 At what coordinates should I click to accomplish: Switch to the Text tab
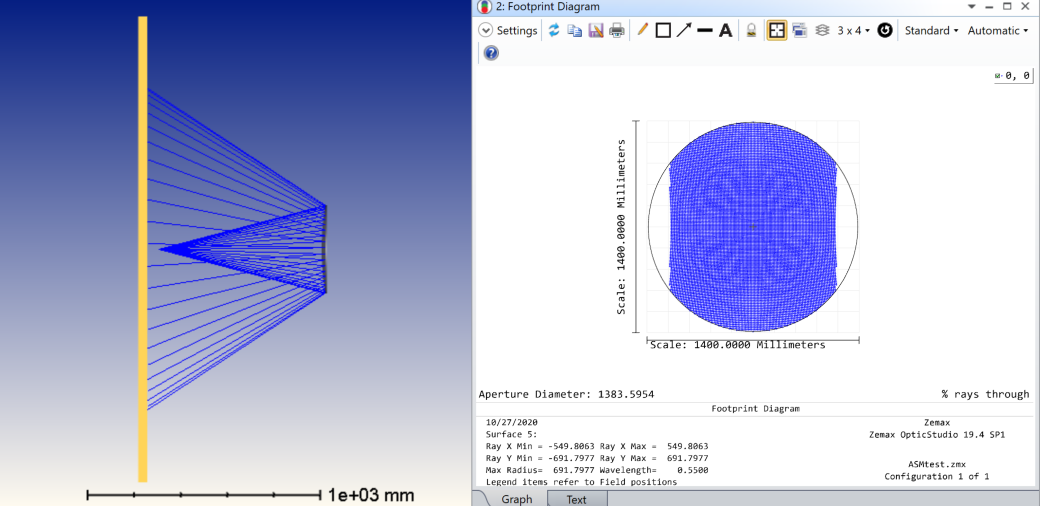click(576, 499)
